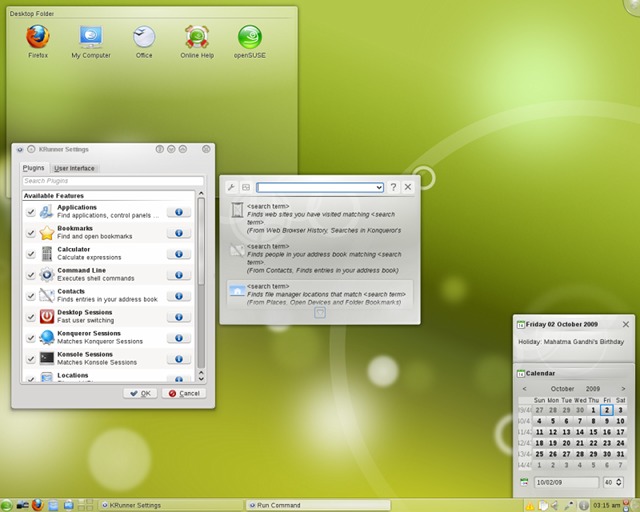Go to next month in calendar
The width and height of the screenshot is (640, 512).
(623, 389)
